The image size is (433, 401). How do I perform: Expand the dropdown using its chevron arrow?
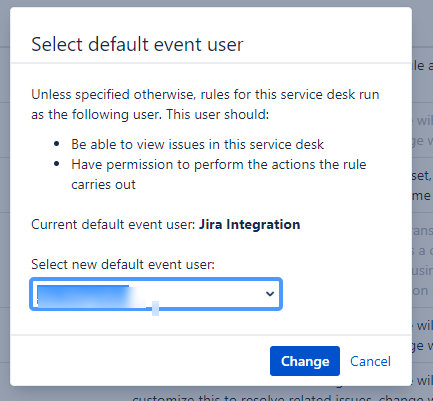coord(270,294)
